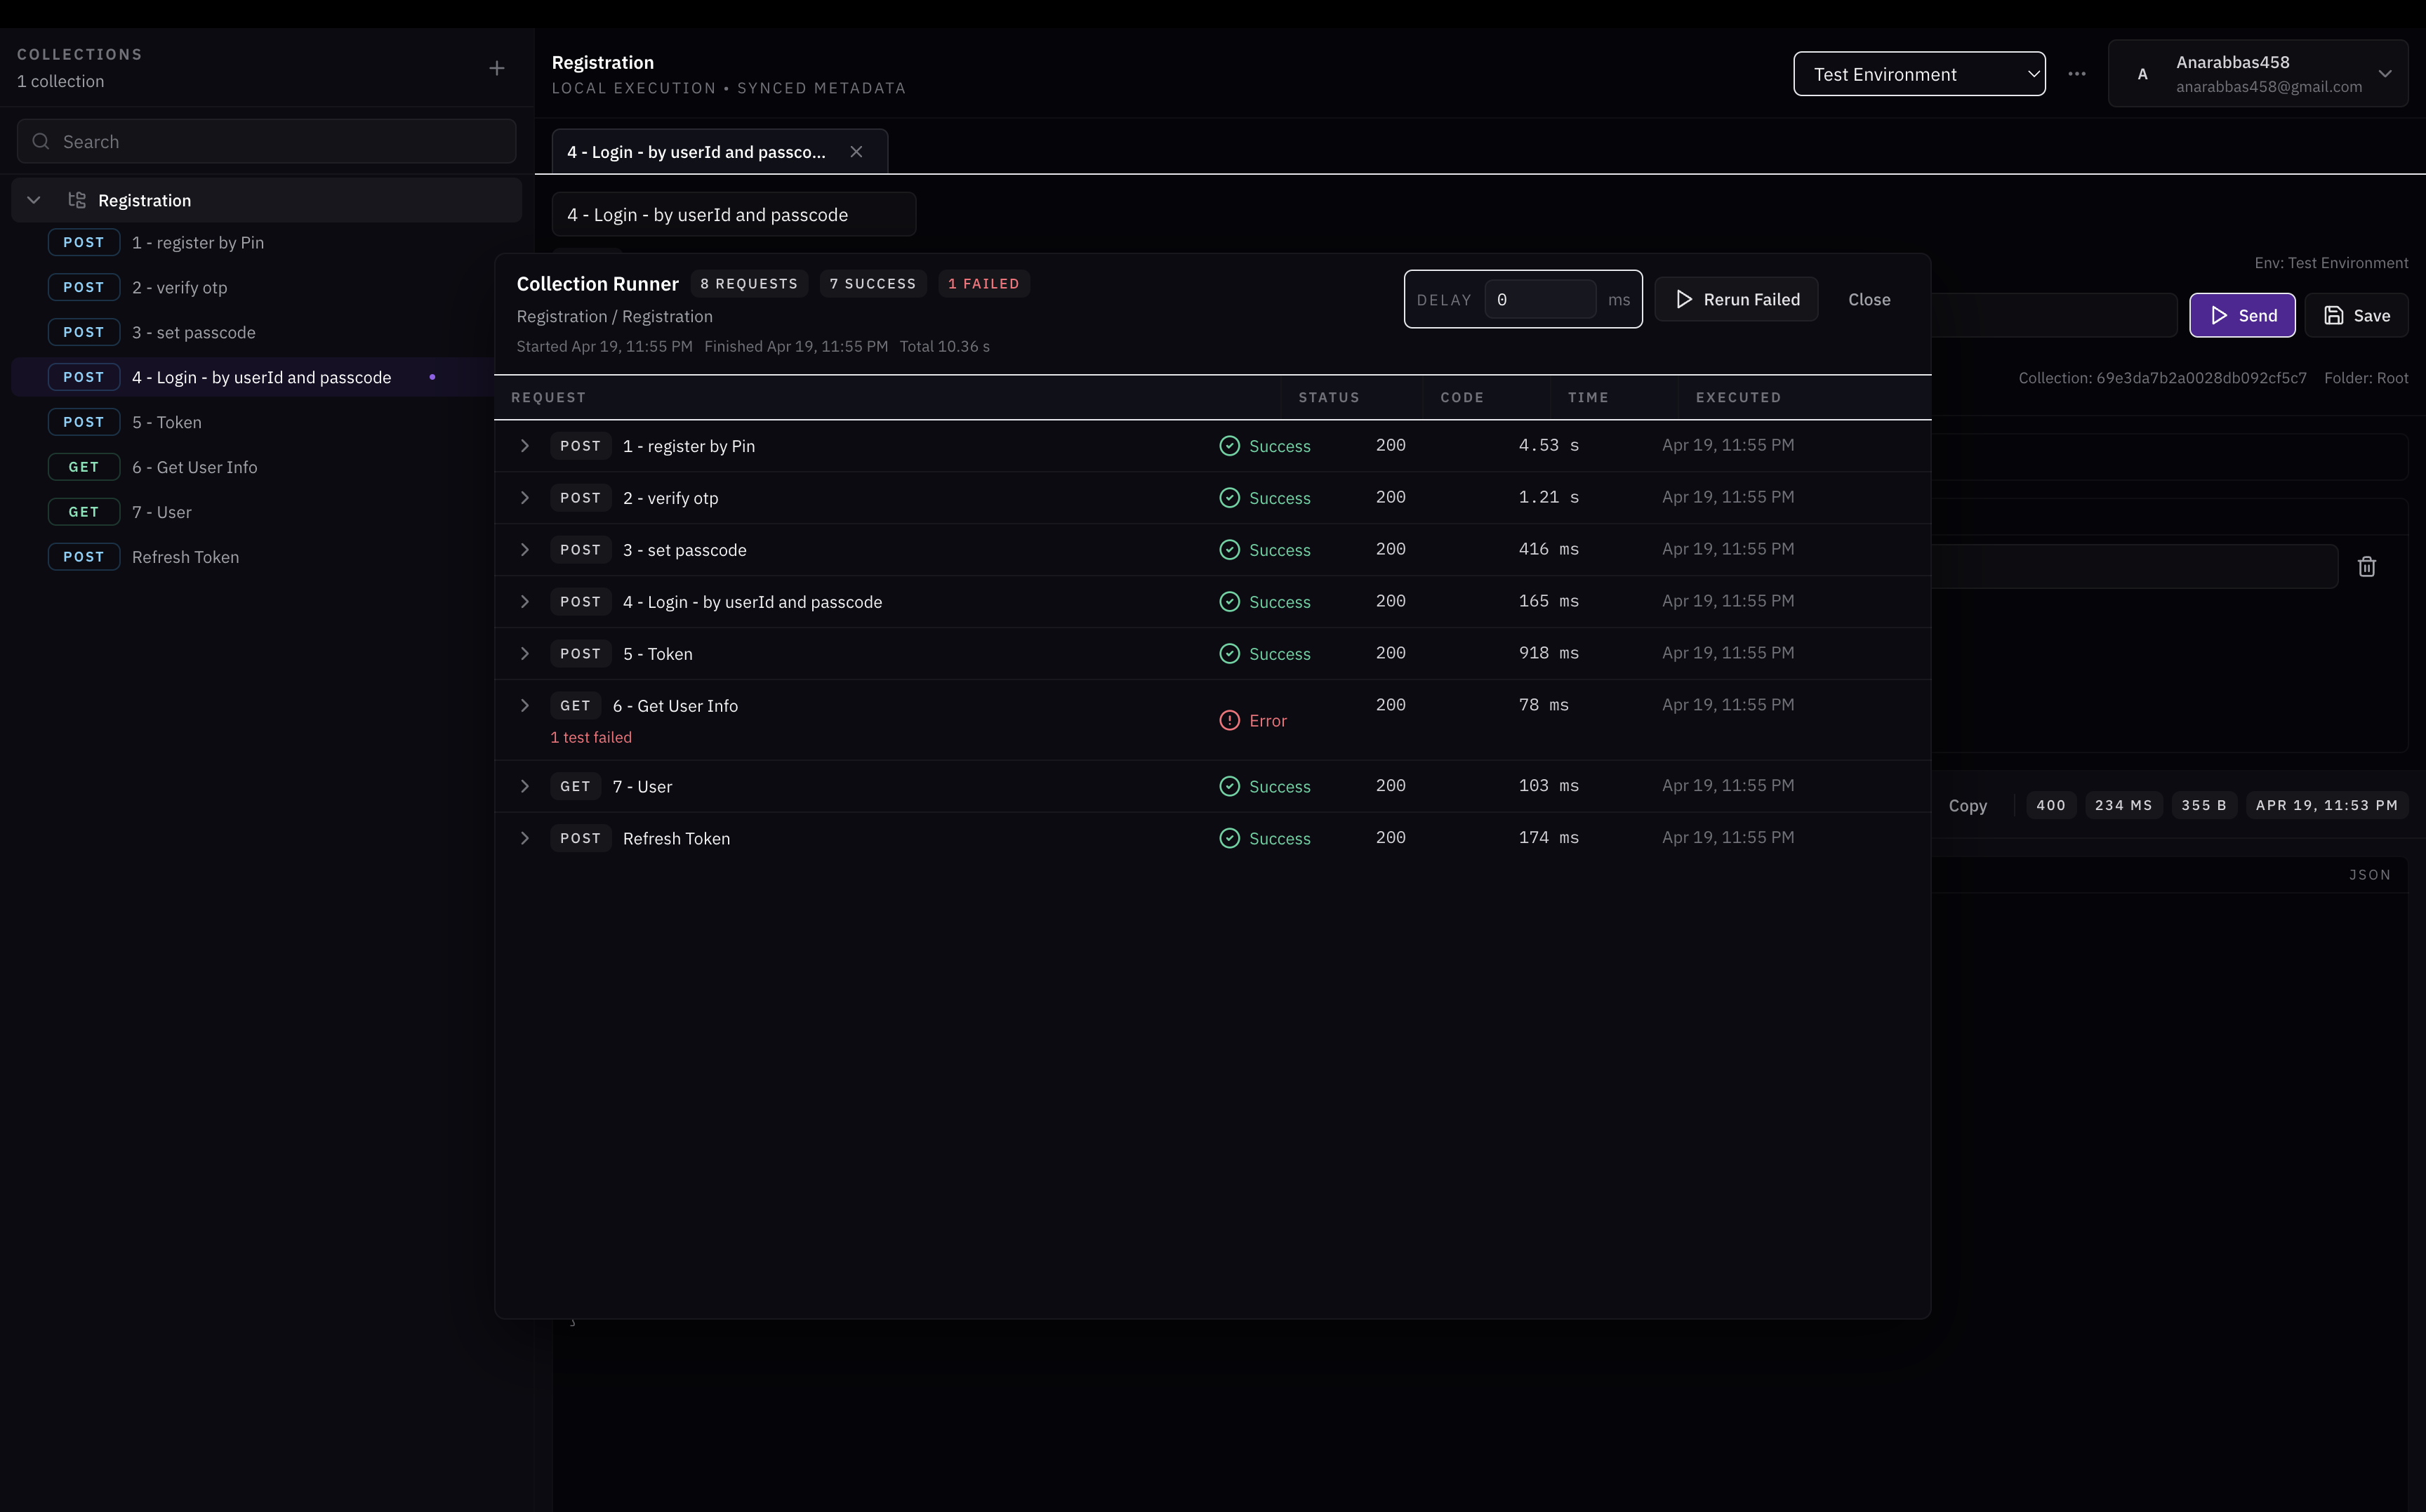Close the Login request tab with X
2426x1512 pixels.
[x=856, y=152]
